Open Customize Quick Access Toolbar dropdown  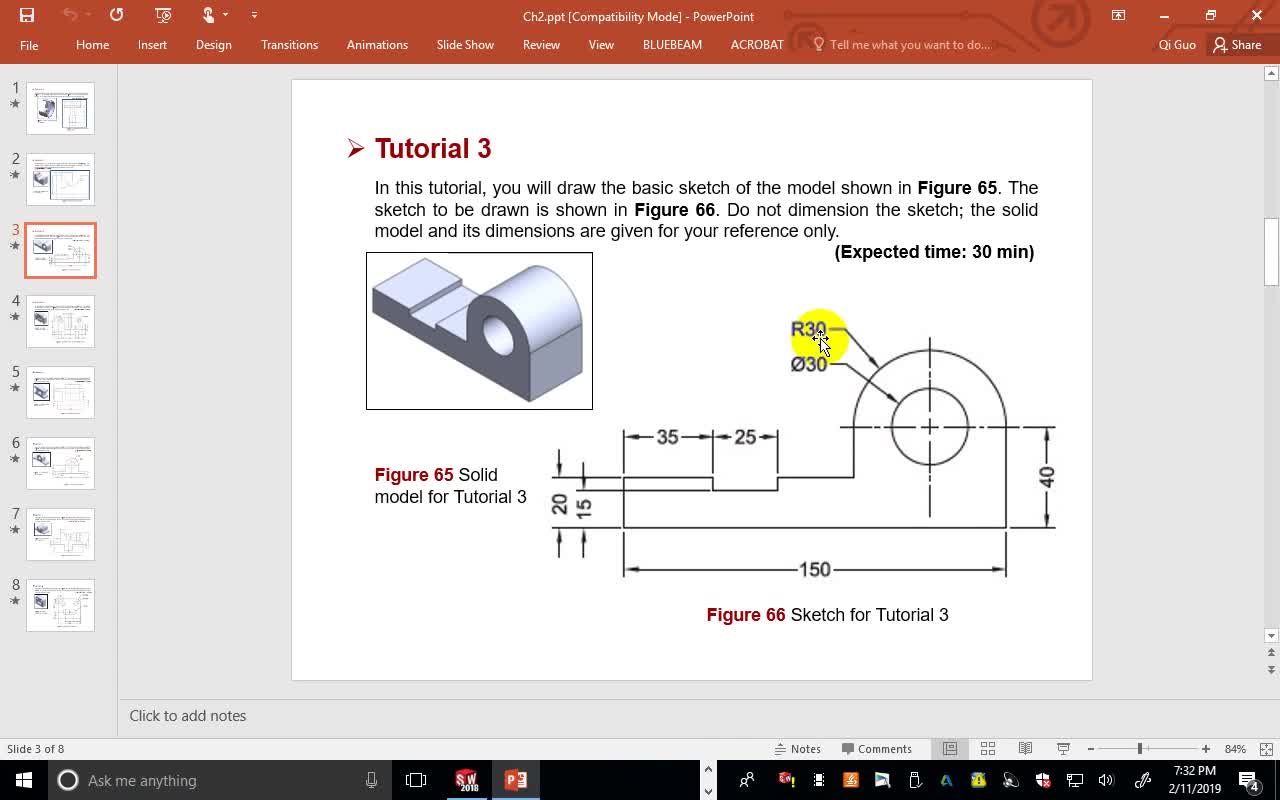(x=254, y=15)
